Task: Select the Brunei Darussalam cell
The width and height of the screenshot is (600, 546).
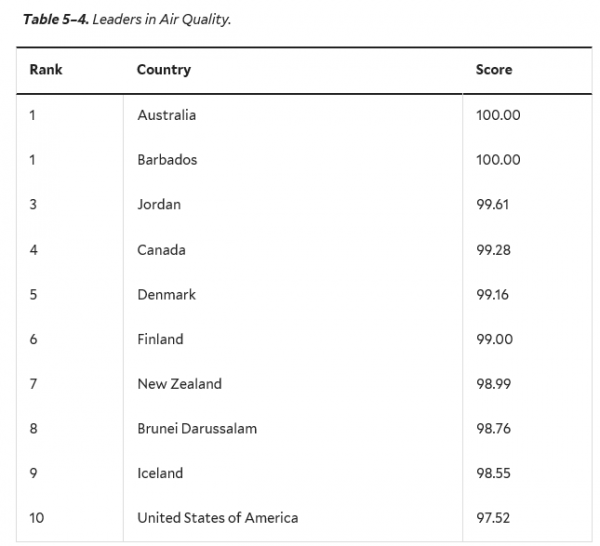Action: (x=197, y=428)
